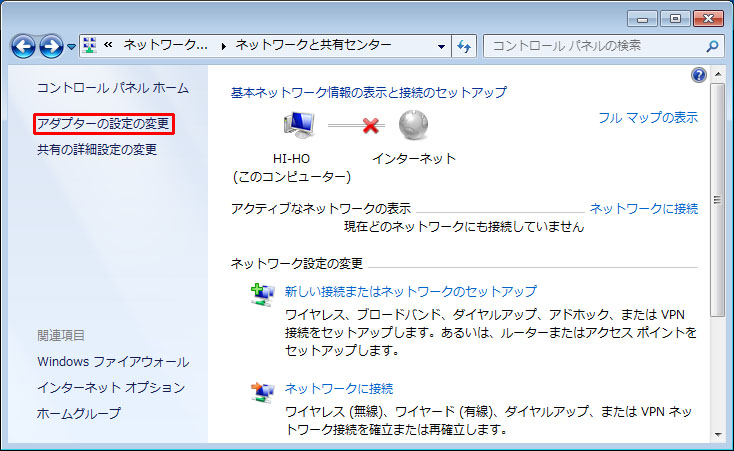This screenshot has height=451, width=734.
Task: Expand the arrow after the ネットワーク... breadcrumb
Action: pos(223,46)
